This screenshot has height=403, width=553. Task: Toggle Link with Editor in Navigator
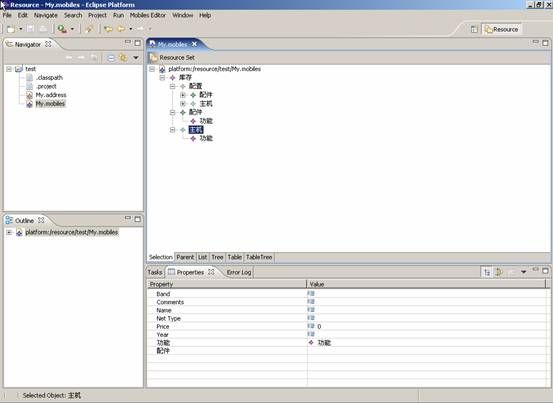coord(123,58)
